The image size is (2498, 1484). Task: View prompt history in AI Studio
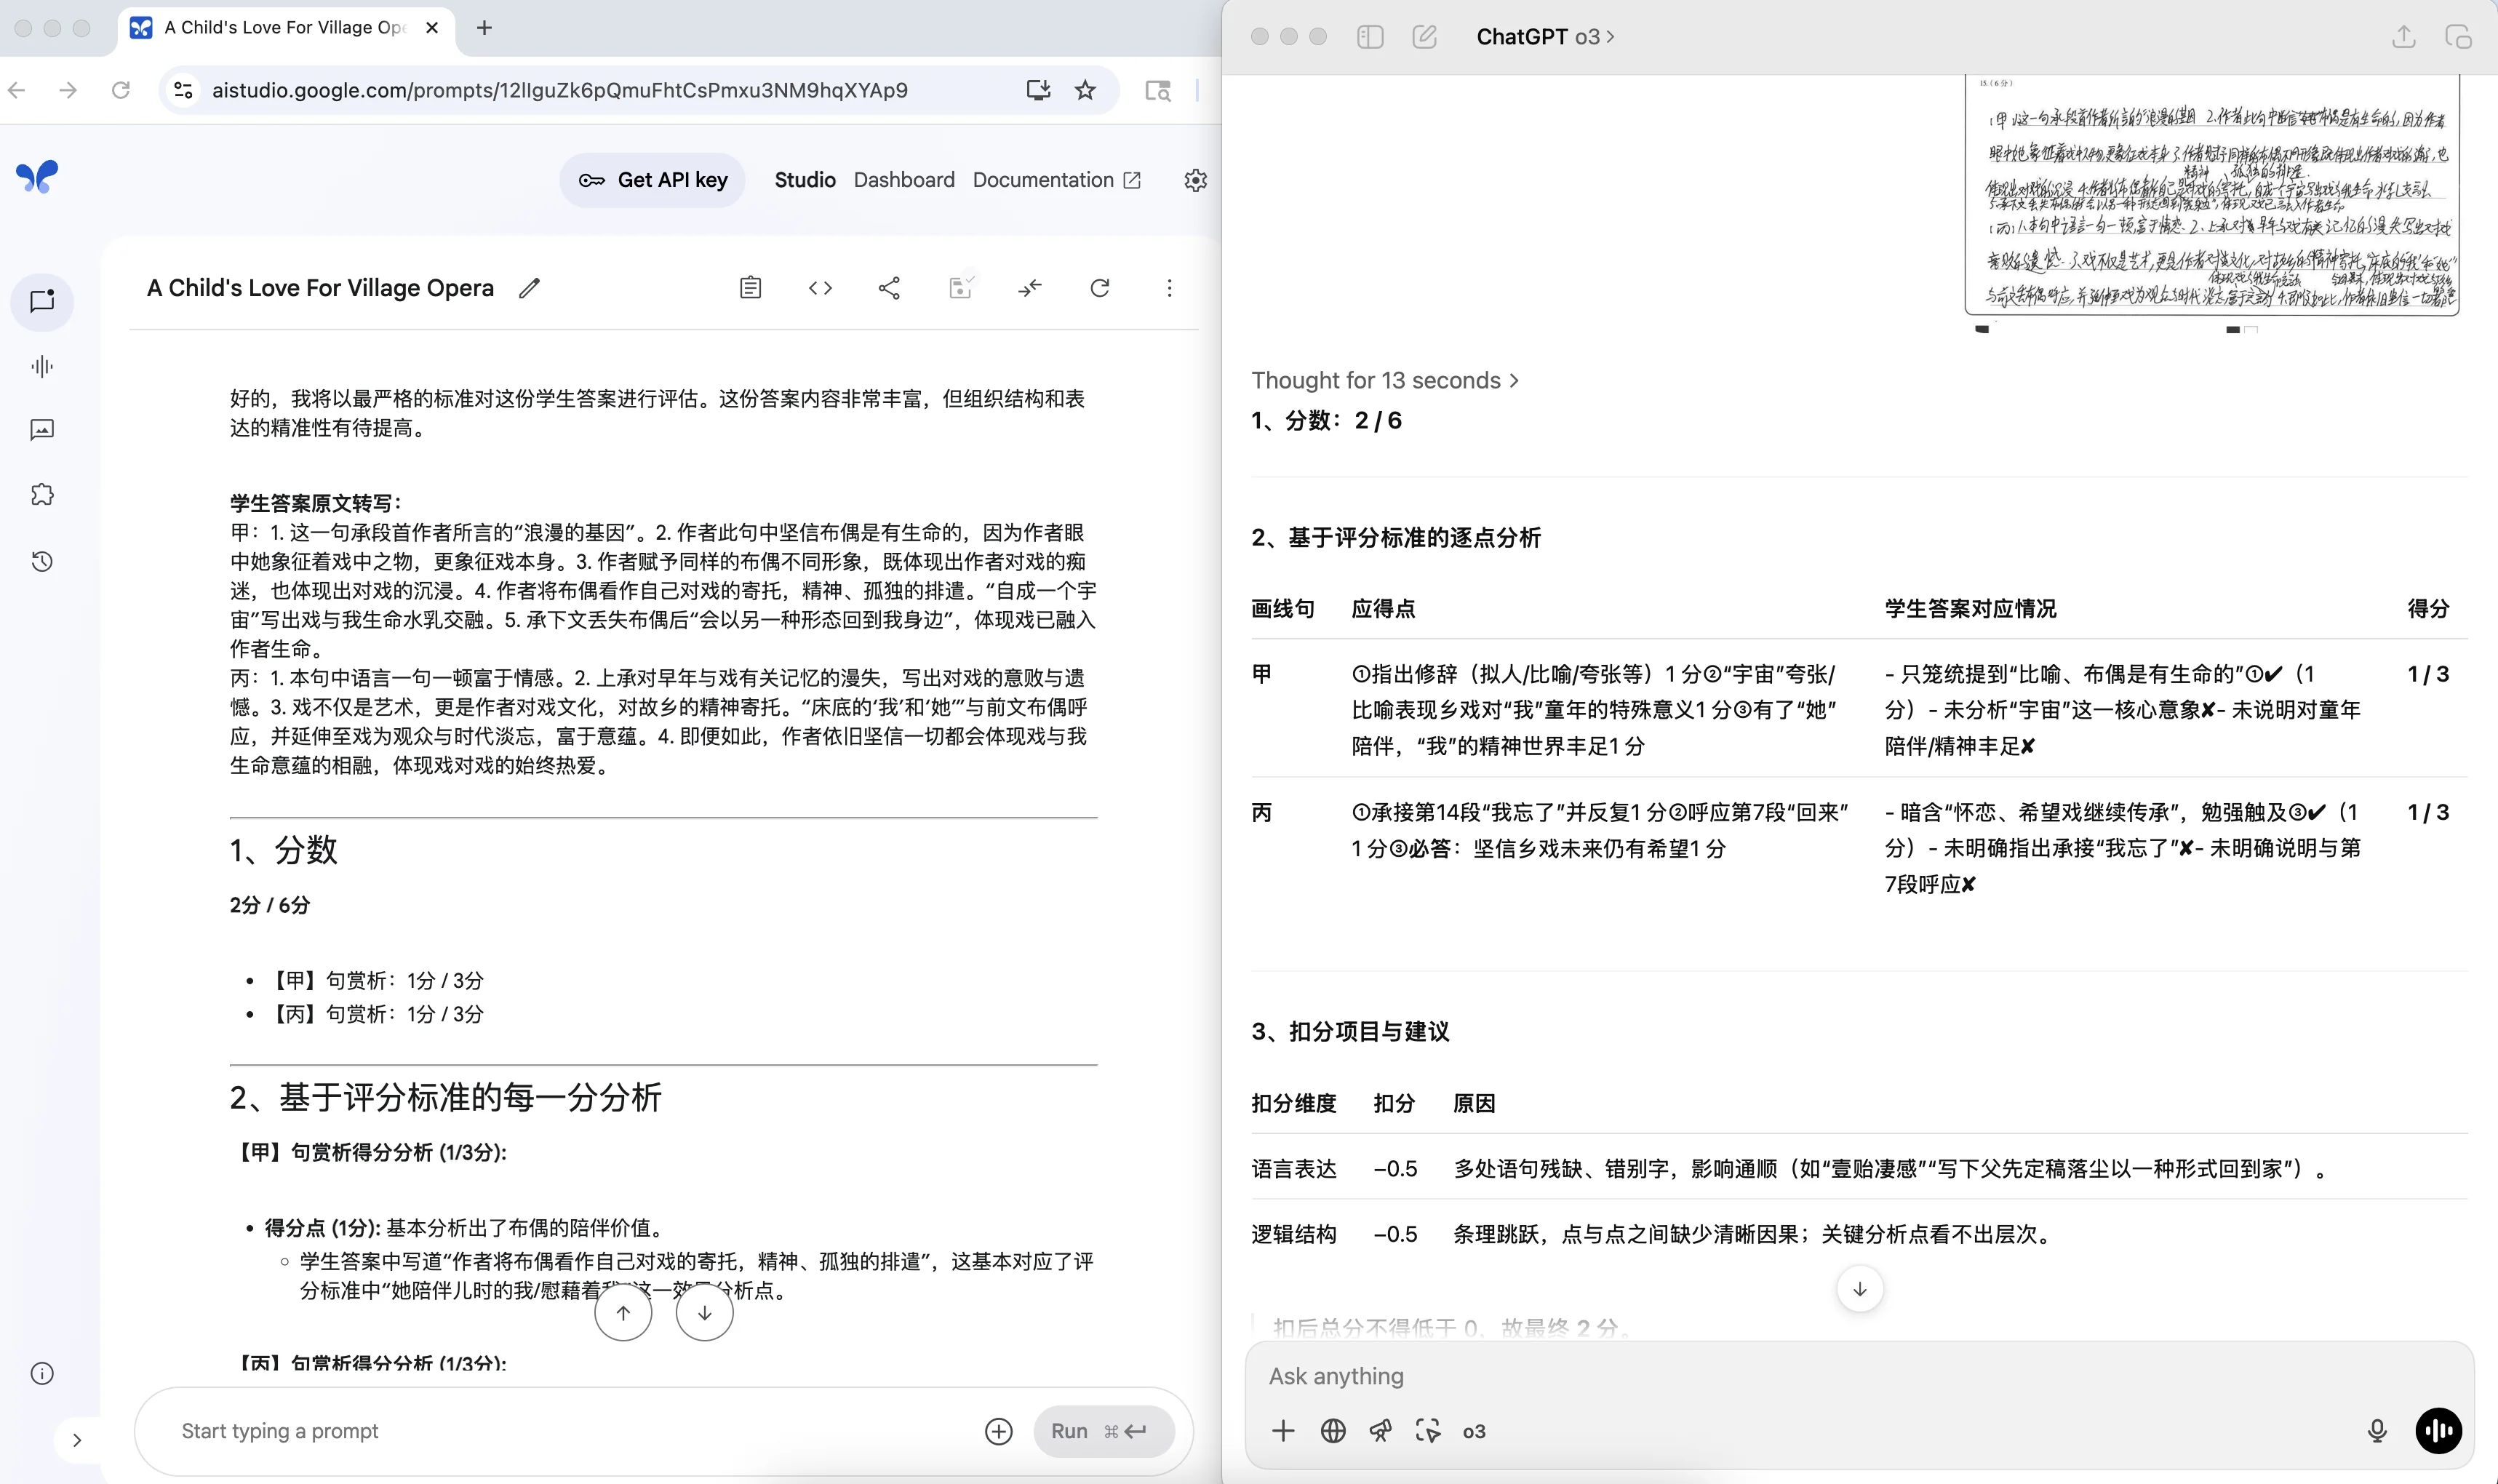pyautogui.click(x=42, y=561)
